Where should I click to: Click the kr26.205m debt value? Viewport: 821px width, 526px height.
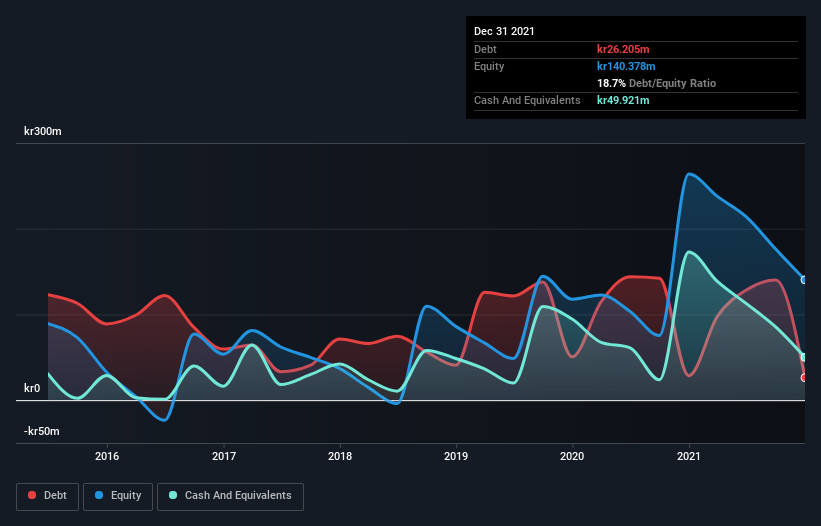[623, 49]
